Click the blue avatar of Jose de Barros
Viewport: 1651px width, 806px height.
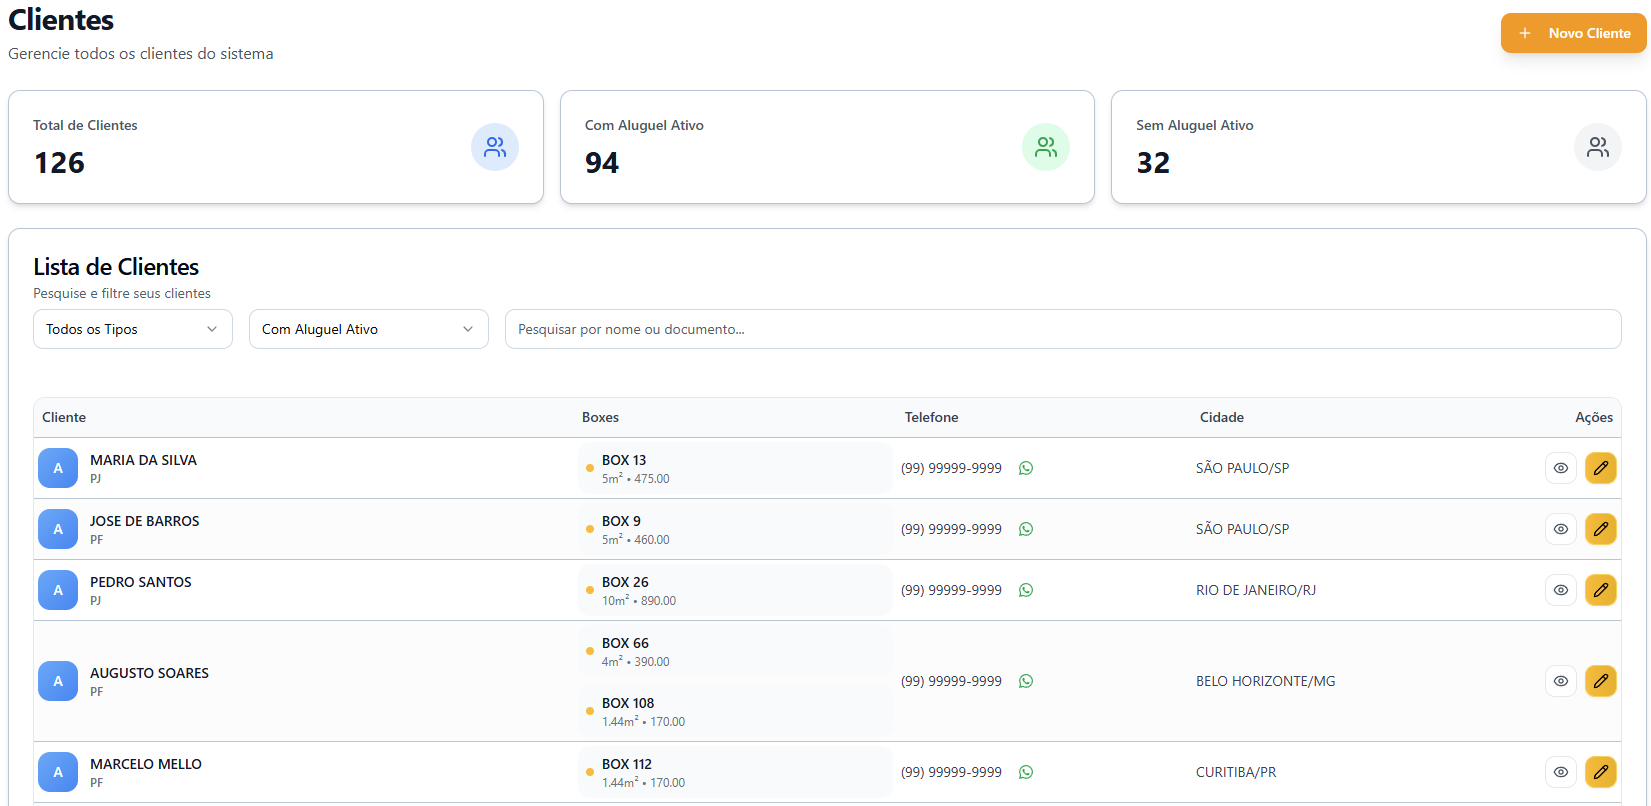(x=58, y=529)
